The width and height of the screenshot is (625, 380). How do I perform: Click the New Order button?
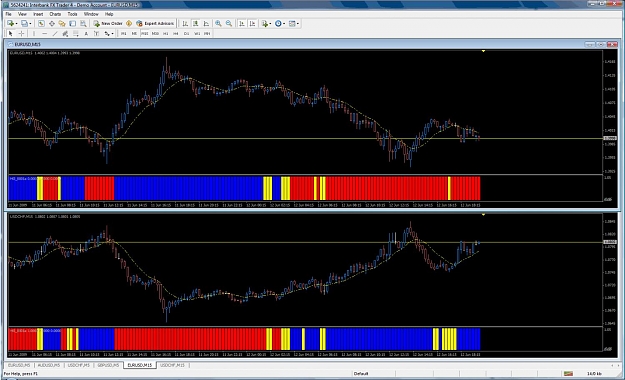click(x=108, y=24)
